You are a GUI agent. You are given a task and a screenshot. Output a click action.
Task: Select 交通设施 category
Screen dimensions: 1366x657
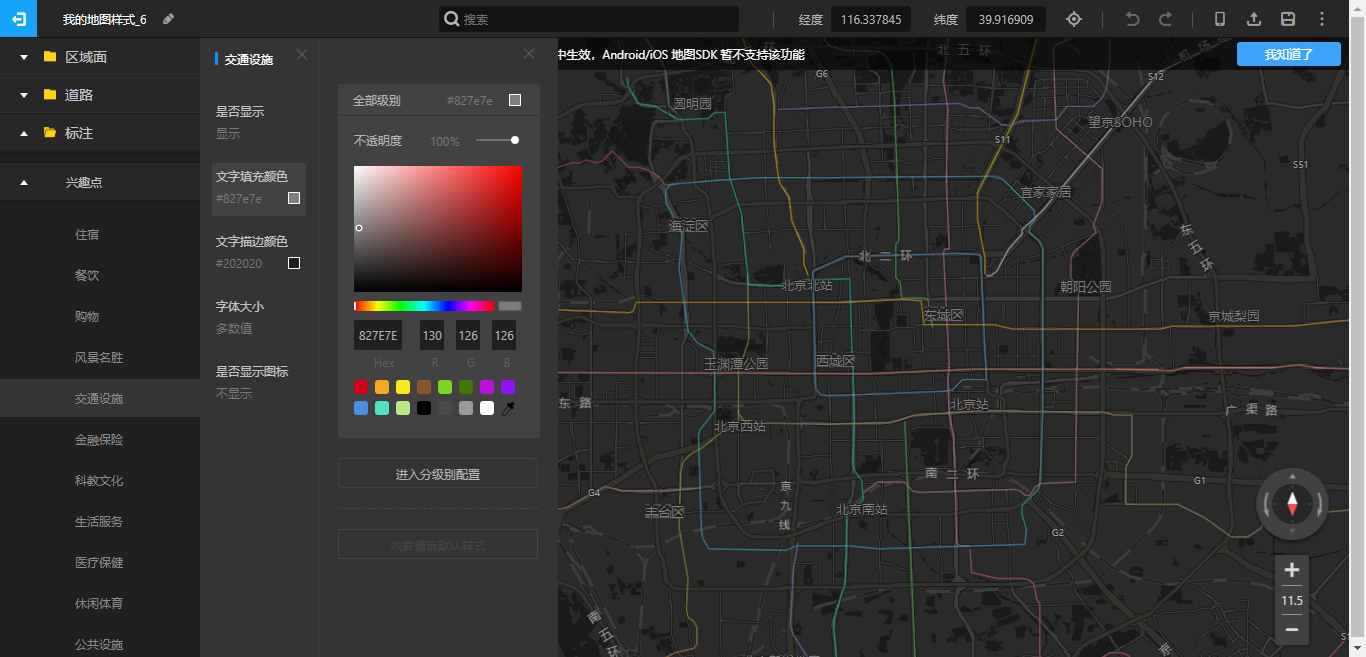click(100, 399)
